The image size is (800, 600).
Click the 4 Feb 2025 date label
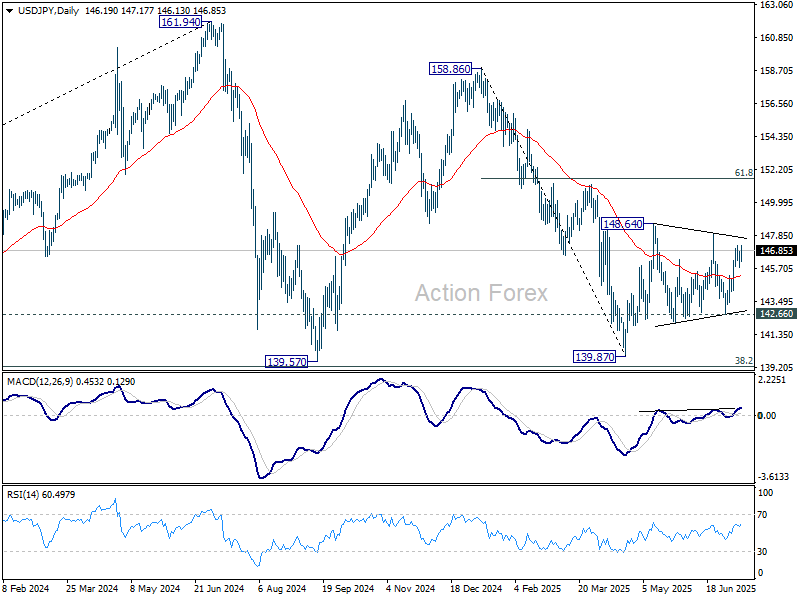pos(538,588)
